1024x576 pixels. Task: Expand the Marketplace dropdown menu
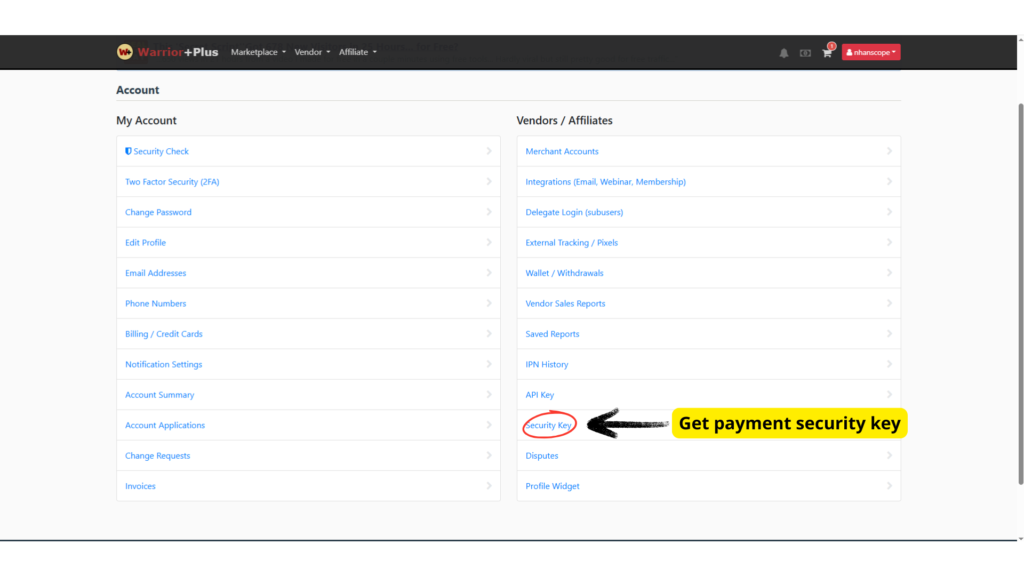click(258, 52)
